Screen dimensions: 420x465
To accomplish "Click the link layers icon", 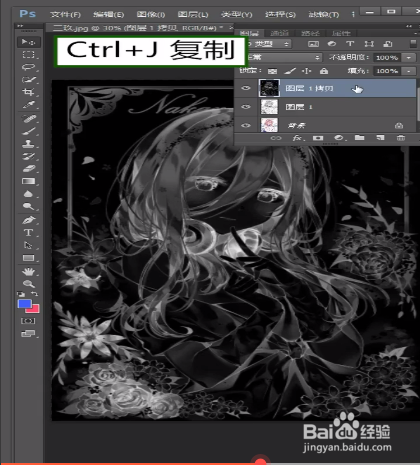I will [x=276, y=138].
